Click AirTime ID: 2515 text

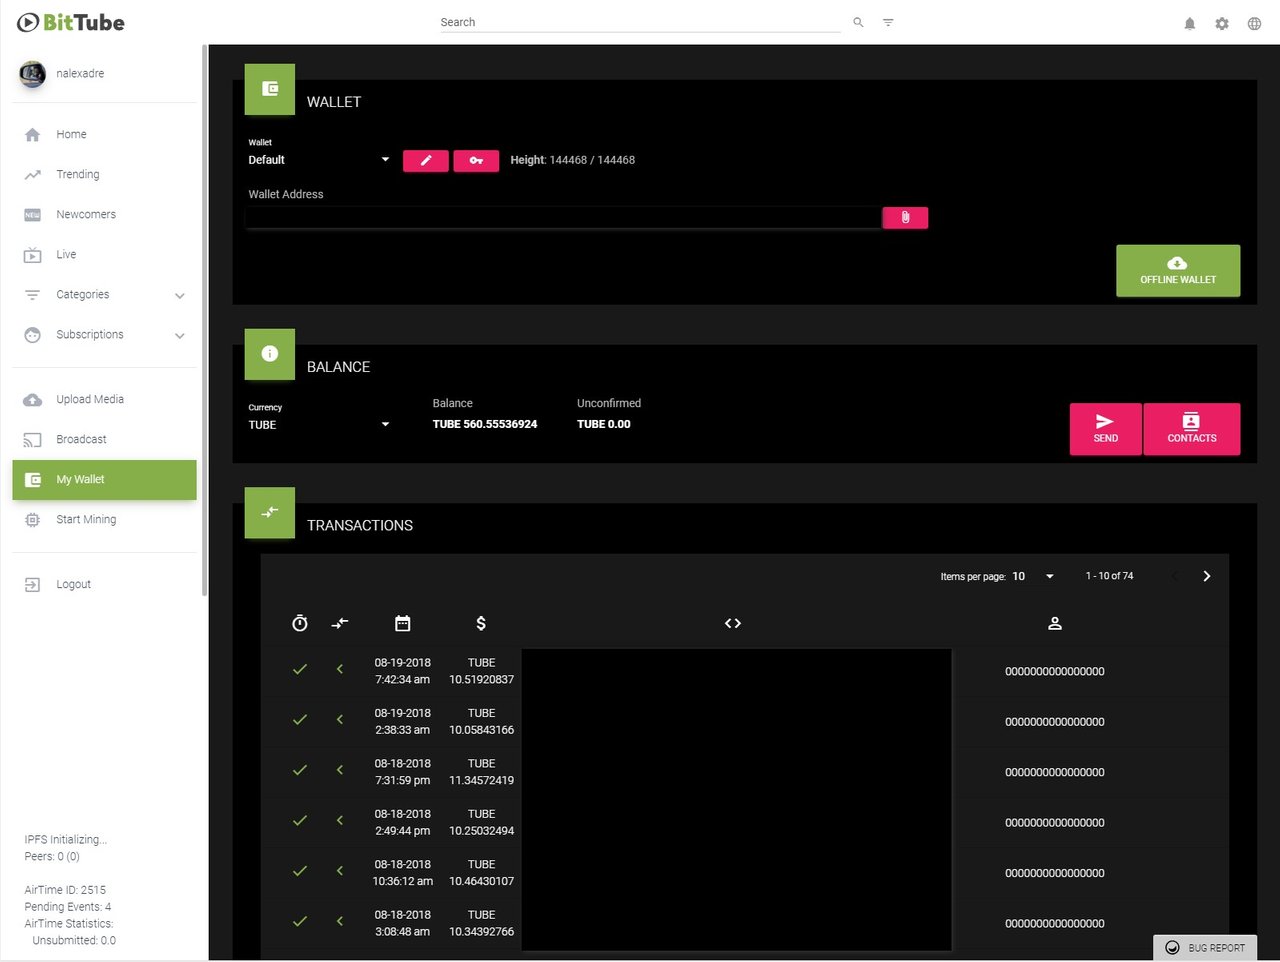pyautogui.click(x=65, y=890)
